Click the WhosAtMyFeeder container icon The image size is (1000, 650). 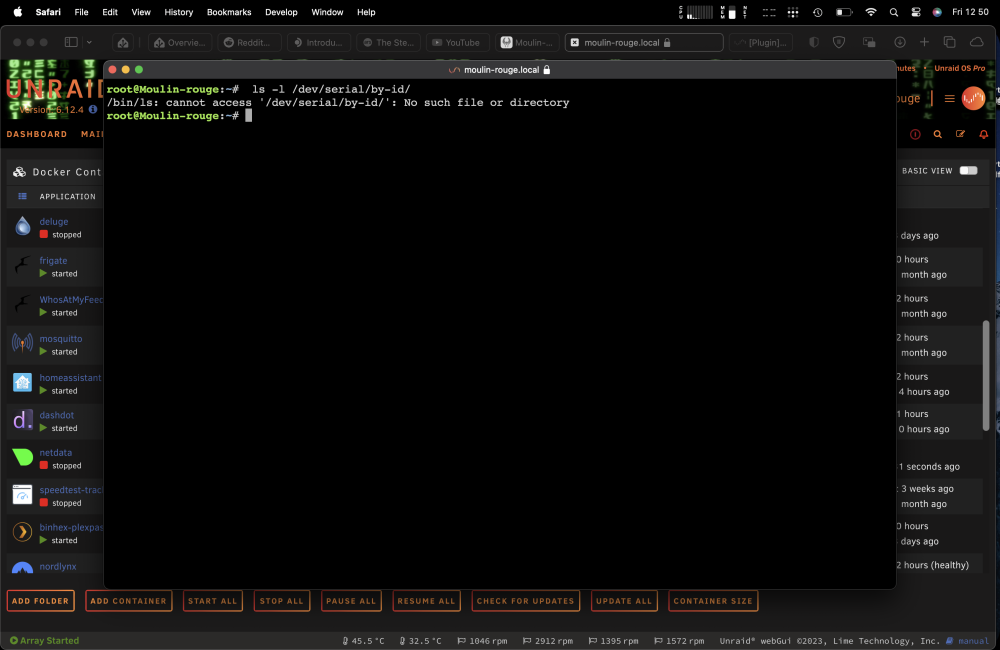coord(23,304)
